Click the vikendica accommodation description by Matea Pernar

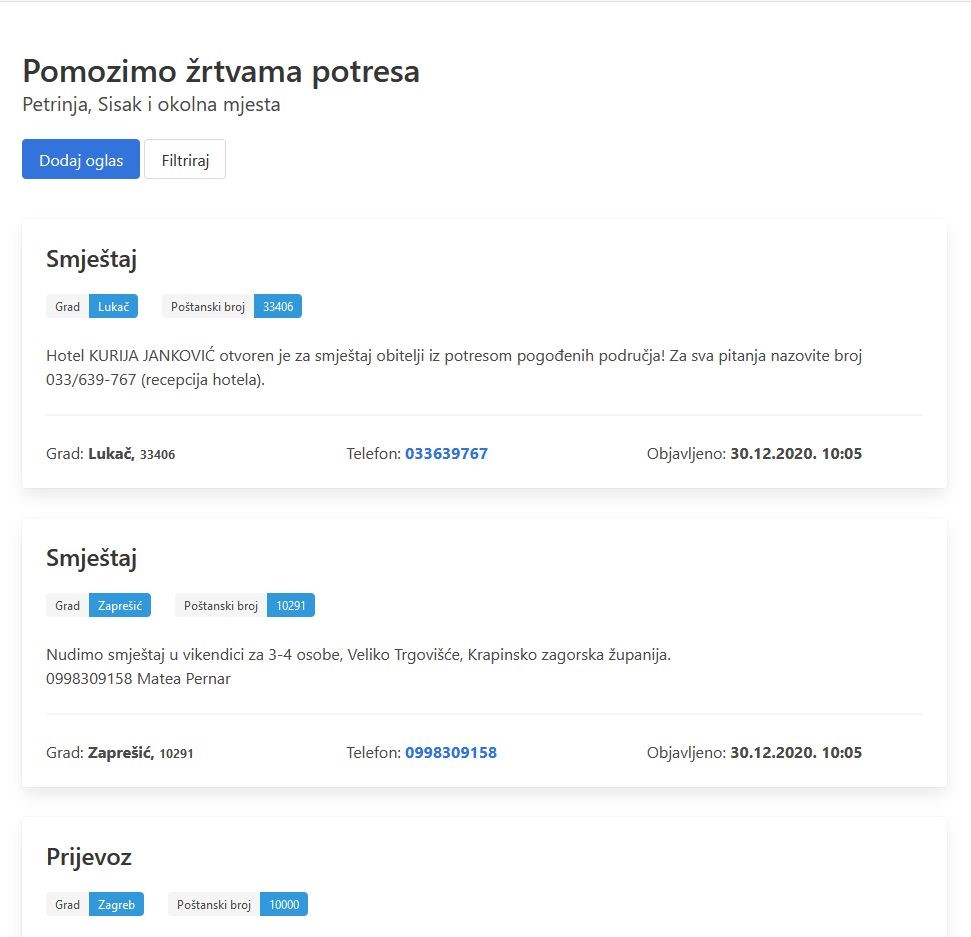click(358, 667)
